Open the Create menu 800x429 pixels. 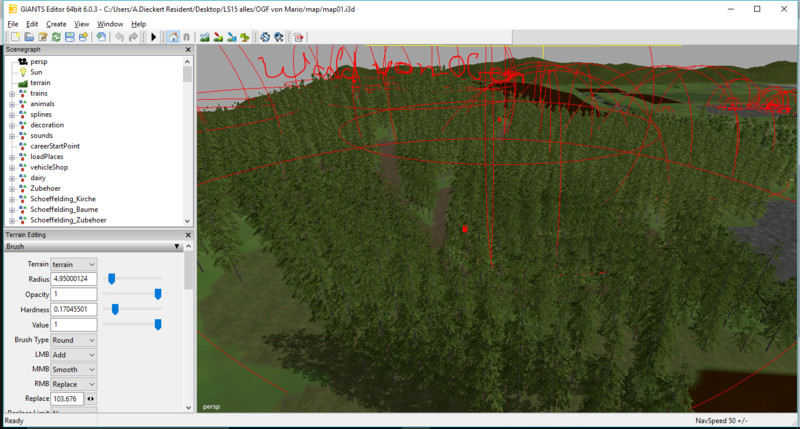[56, 23]
